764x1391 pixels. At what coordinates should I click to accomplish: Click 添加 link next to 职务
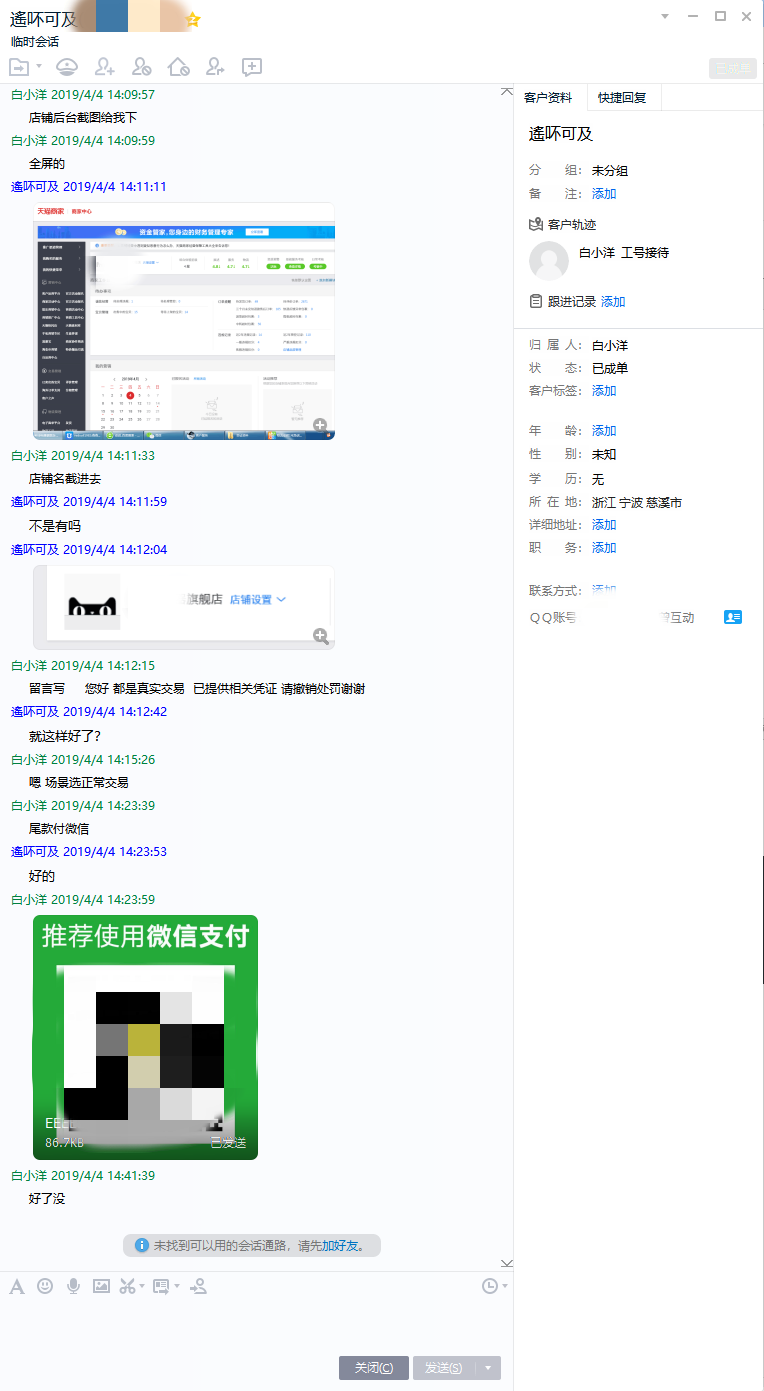pos(604,548)
